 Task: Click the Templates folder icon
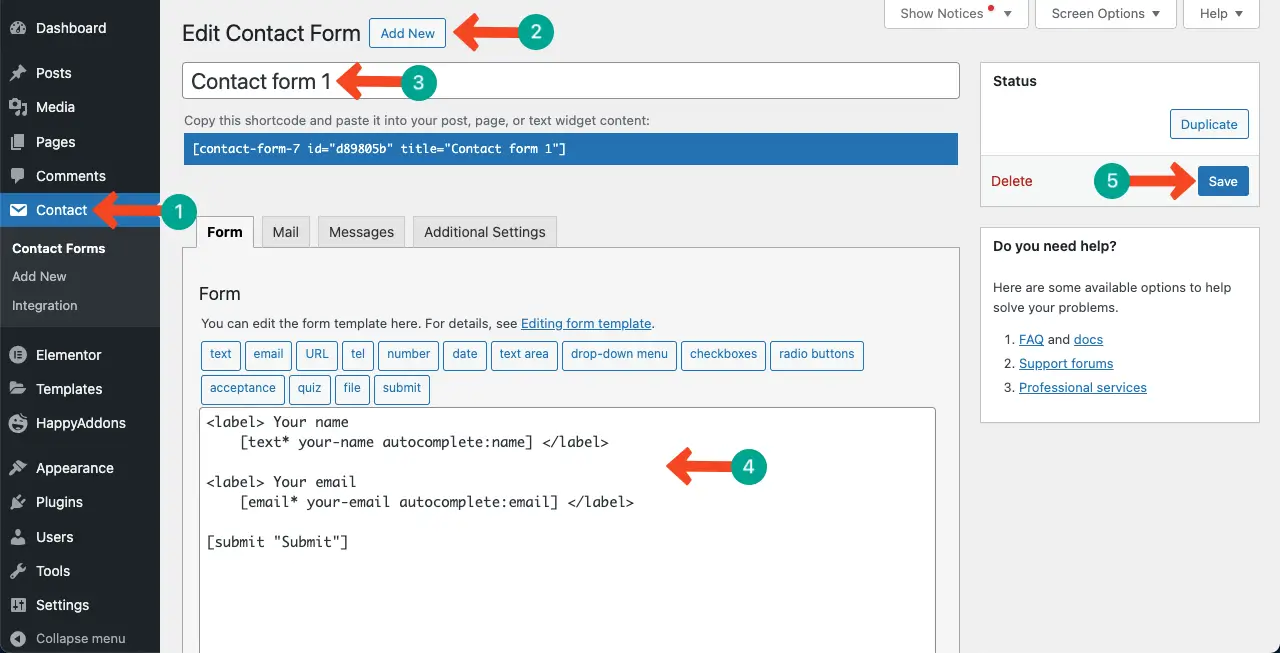click(18, 389)
